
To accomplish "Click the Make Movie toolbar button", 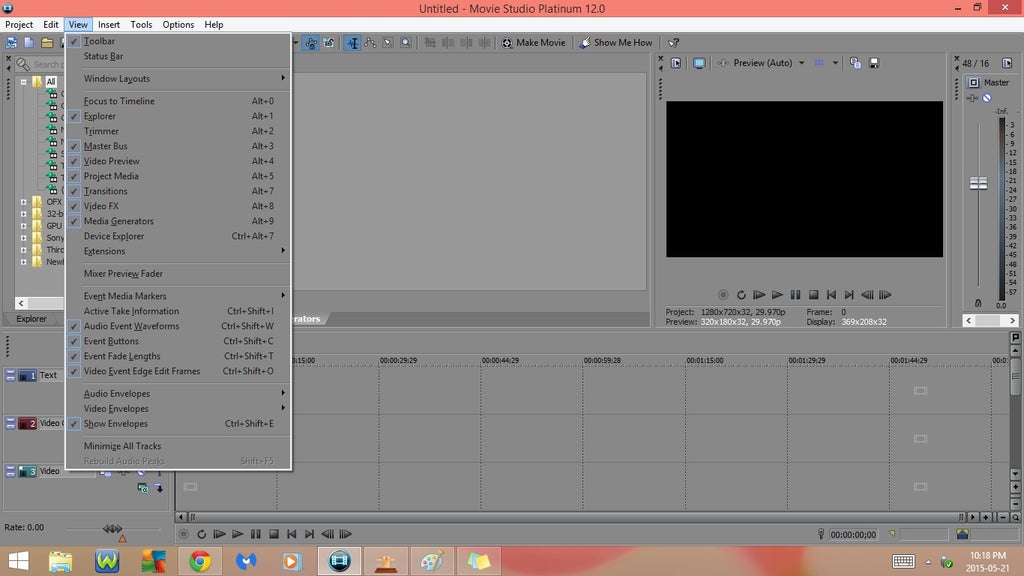I will coord(533,43).
